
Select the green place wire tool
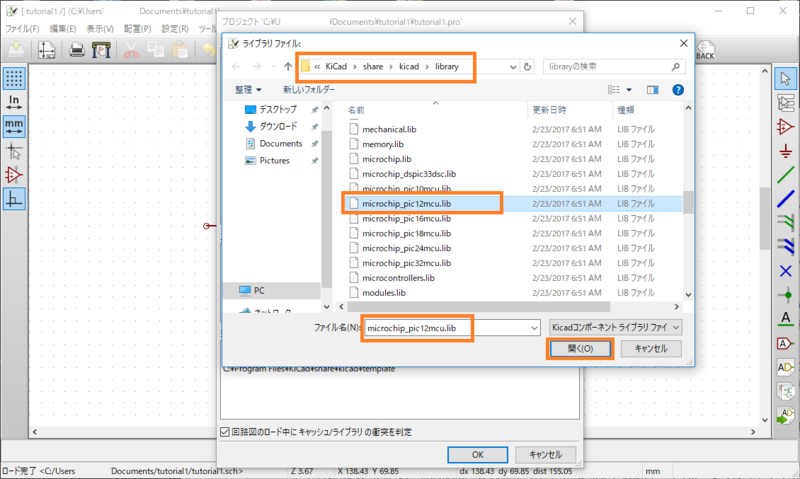click(785, 175)
